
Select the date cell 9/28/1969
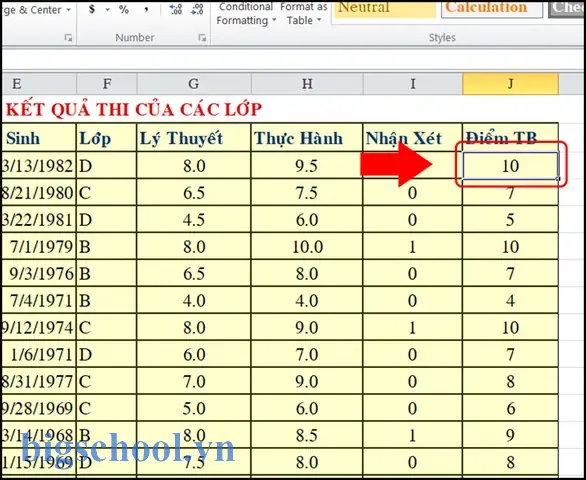(x=39, y=407)
